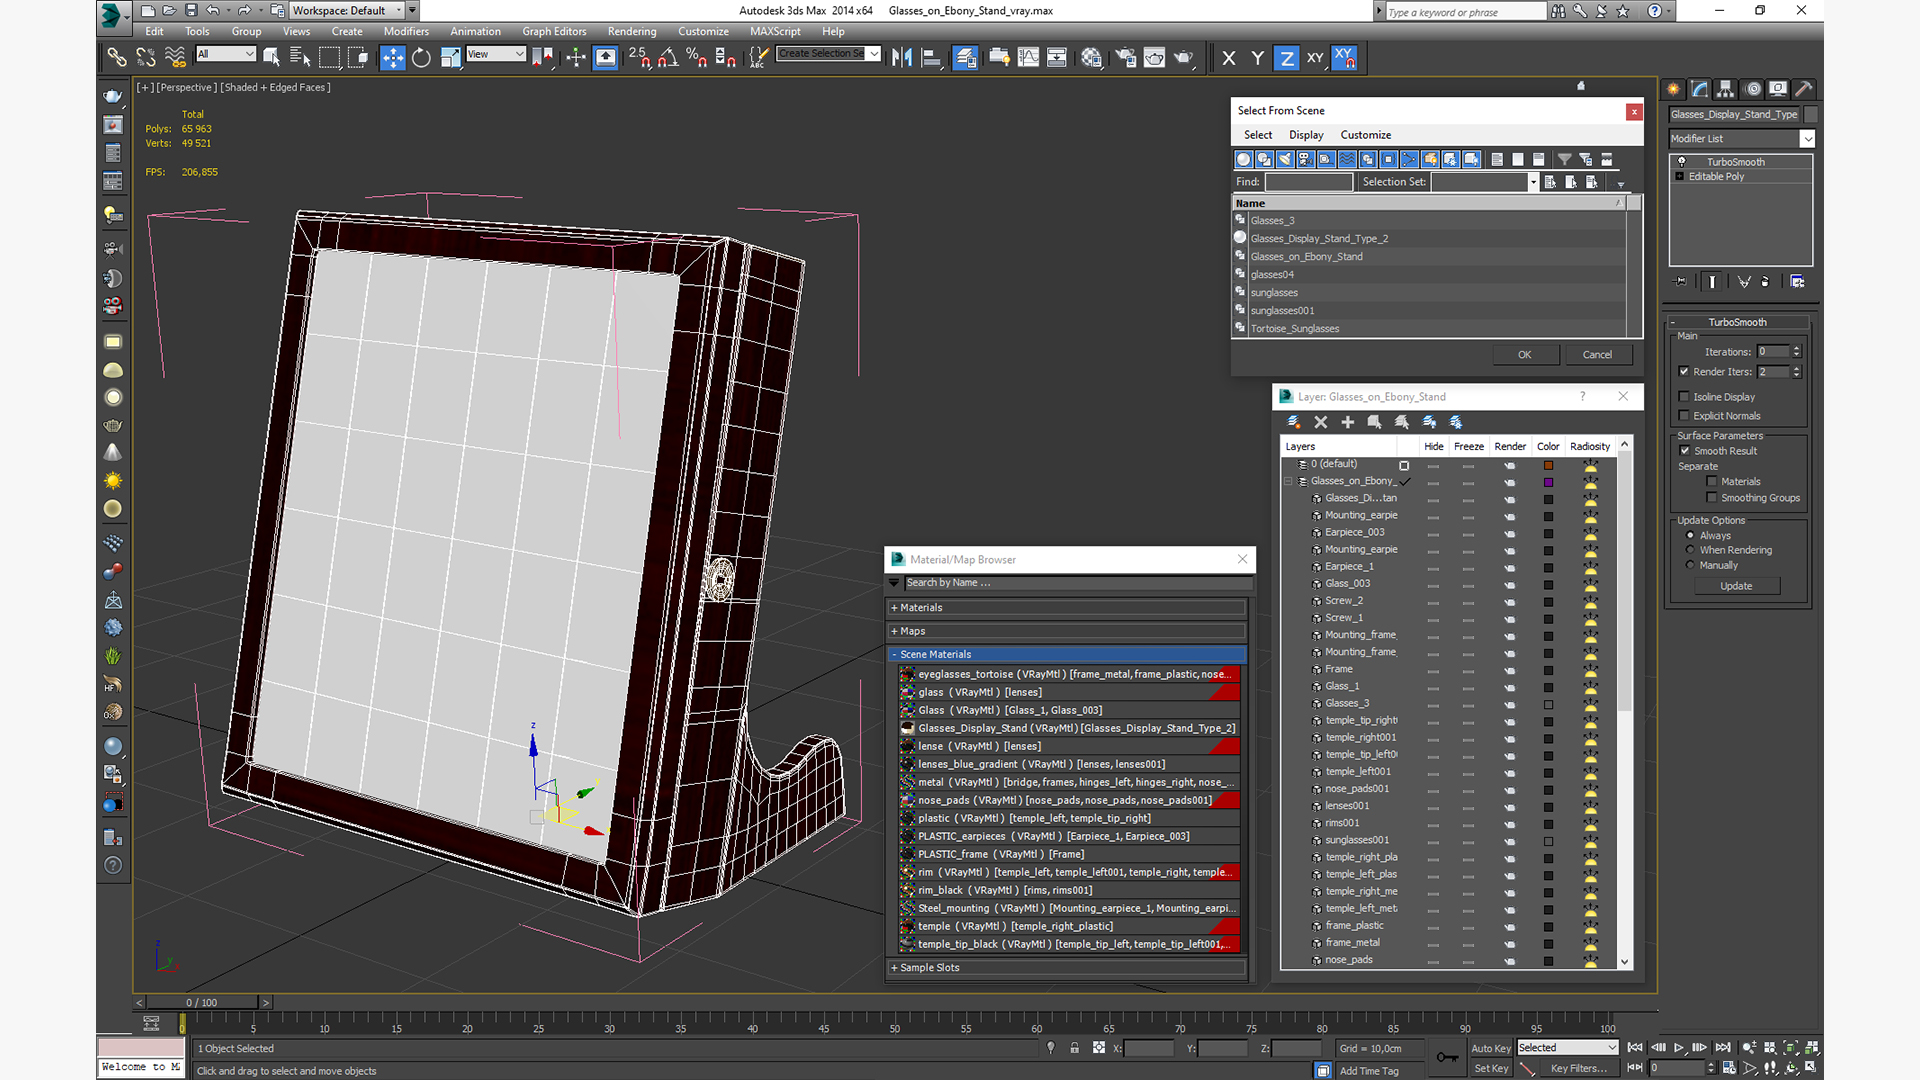Open the Modify command panel tab
Image resolution: width=1920 pixels, height=1080 pixels.
click(1699, 89)
